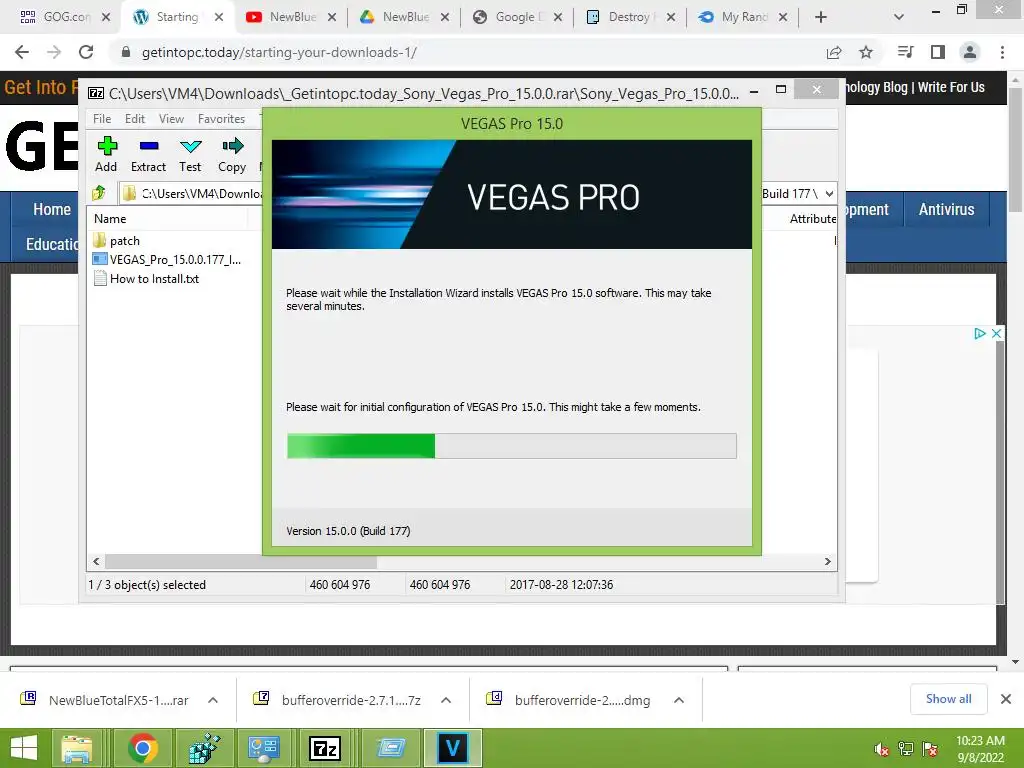Toggle the Chrome side panel

[938, 52]
